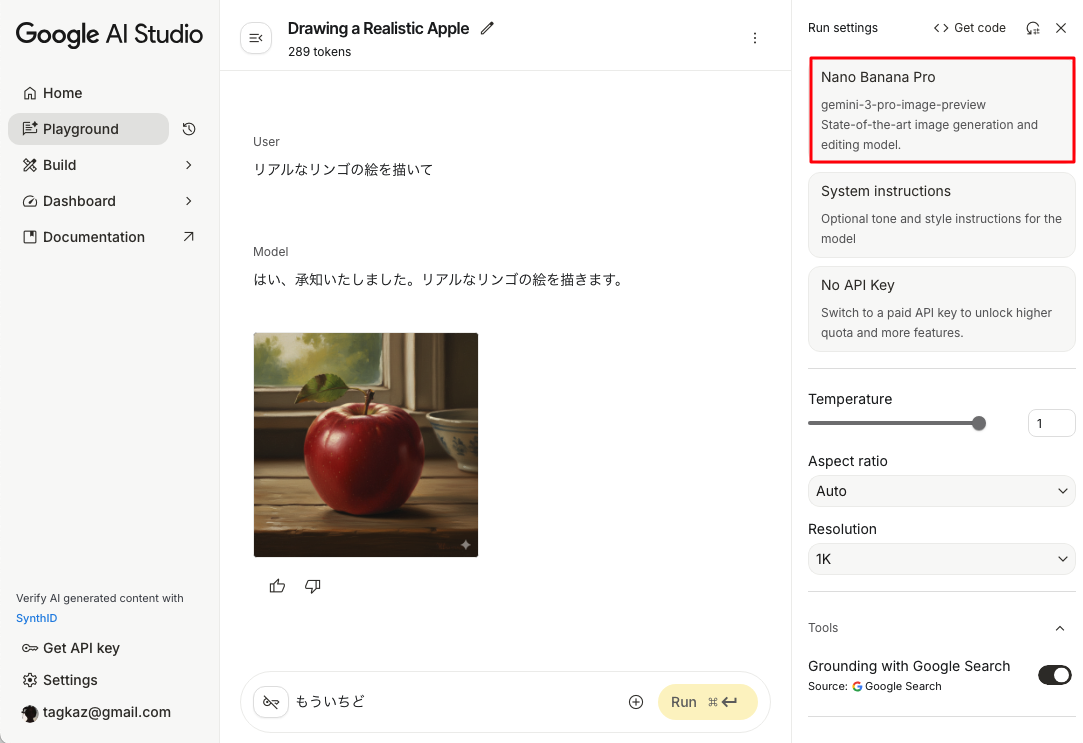This screenshot has height=743, width=1083.
Task: Disable Grounding with Google Search
Action: coord(1054,675)
